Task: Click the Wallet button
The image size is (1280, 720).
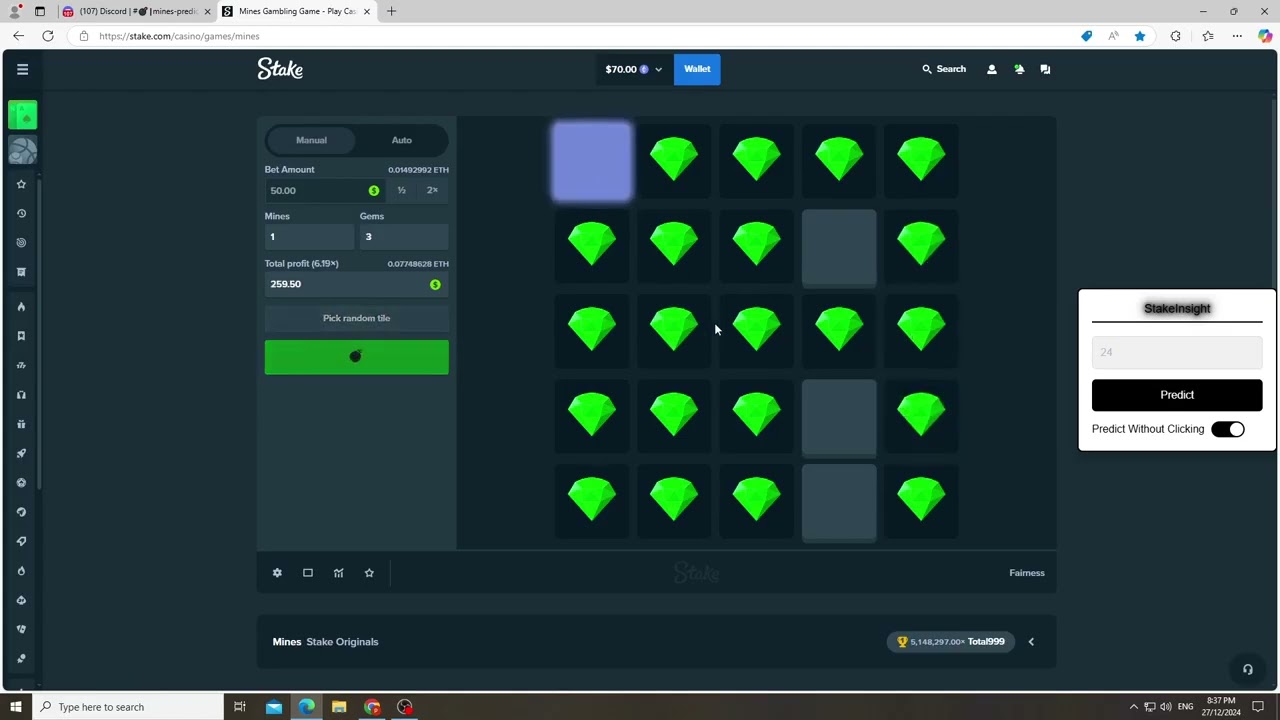Action: coord(697,69)
